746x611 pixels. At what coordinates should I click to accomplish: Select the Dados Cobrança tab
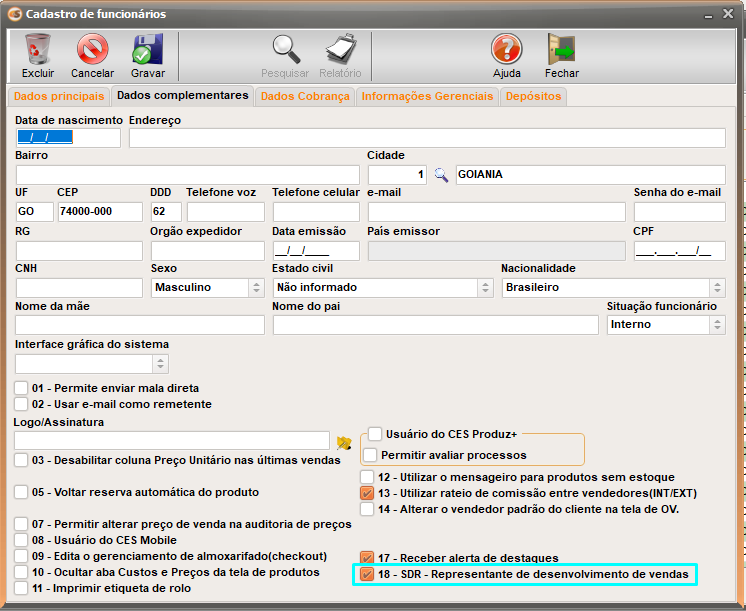tap(305, 96)
